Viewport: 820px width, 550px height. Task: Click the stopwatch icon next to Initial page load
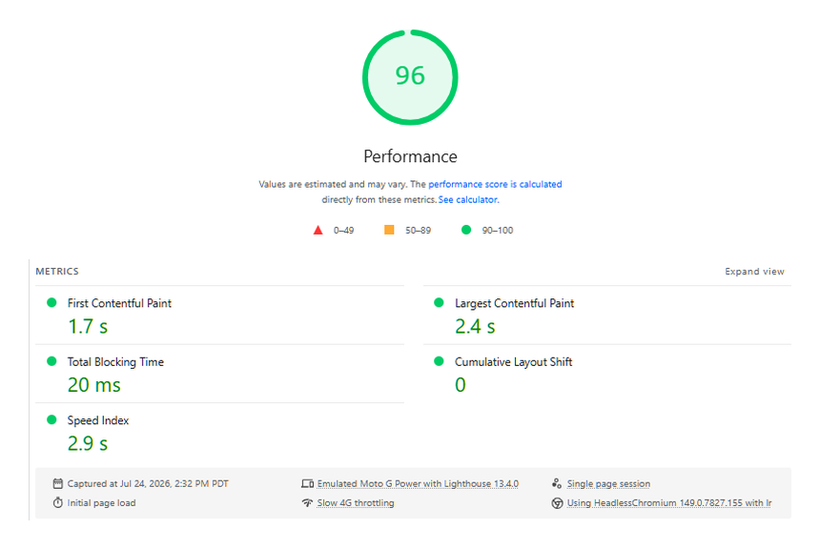[58, 502]
